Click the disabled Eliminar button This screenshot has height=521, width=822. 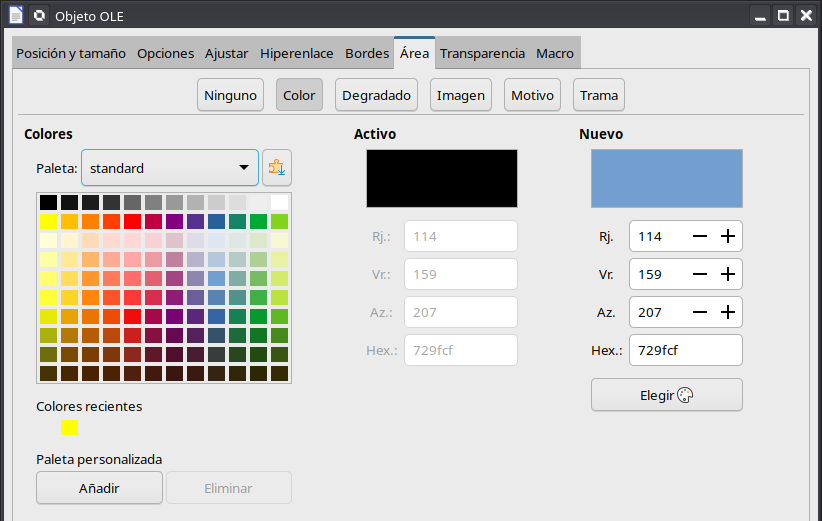point(229,488)
